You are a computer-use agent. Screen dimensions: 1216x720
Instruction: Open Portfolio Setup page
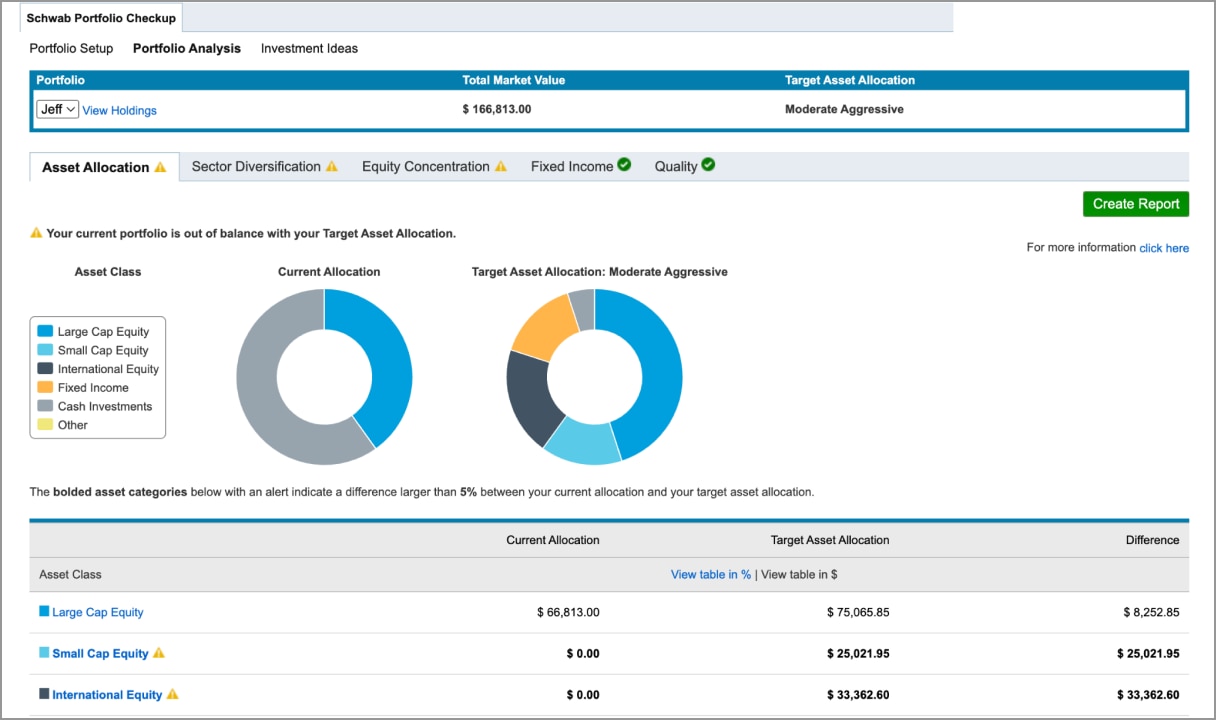pos(71,48)
